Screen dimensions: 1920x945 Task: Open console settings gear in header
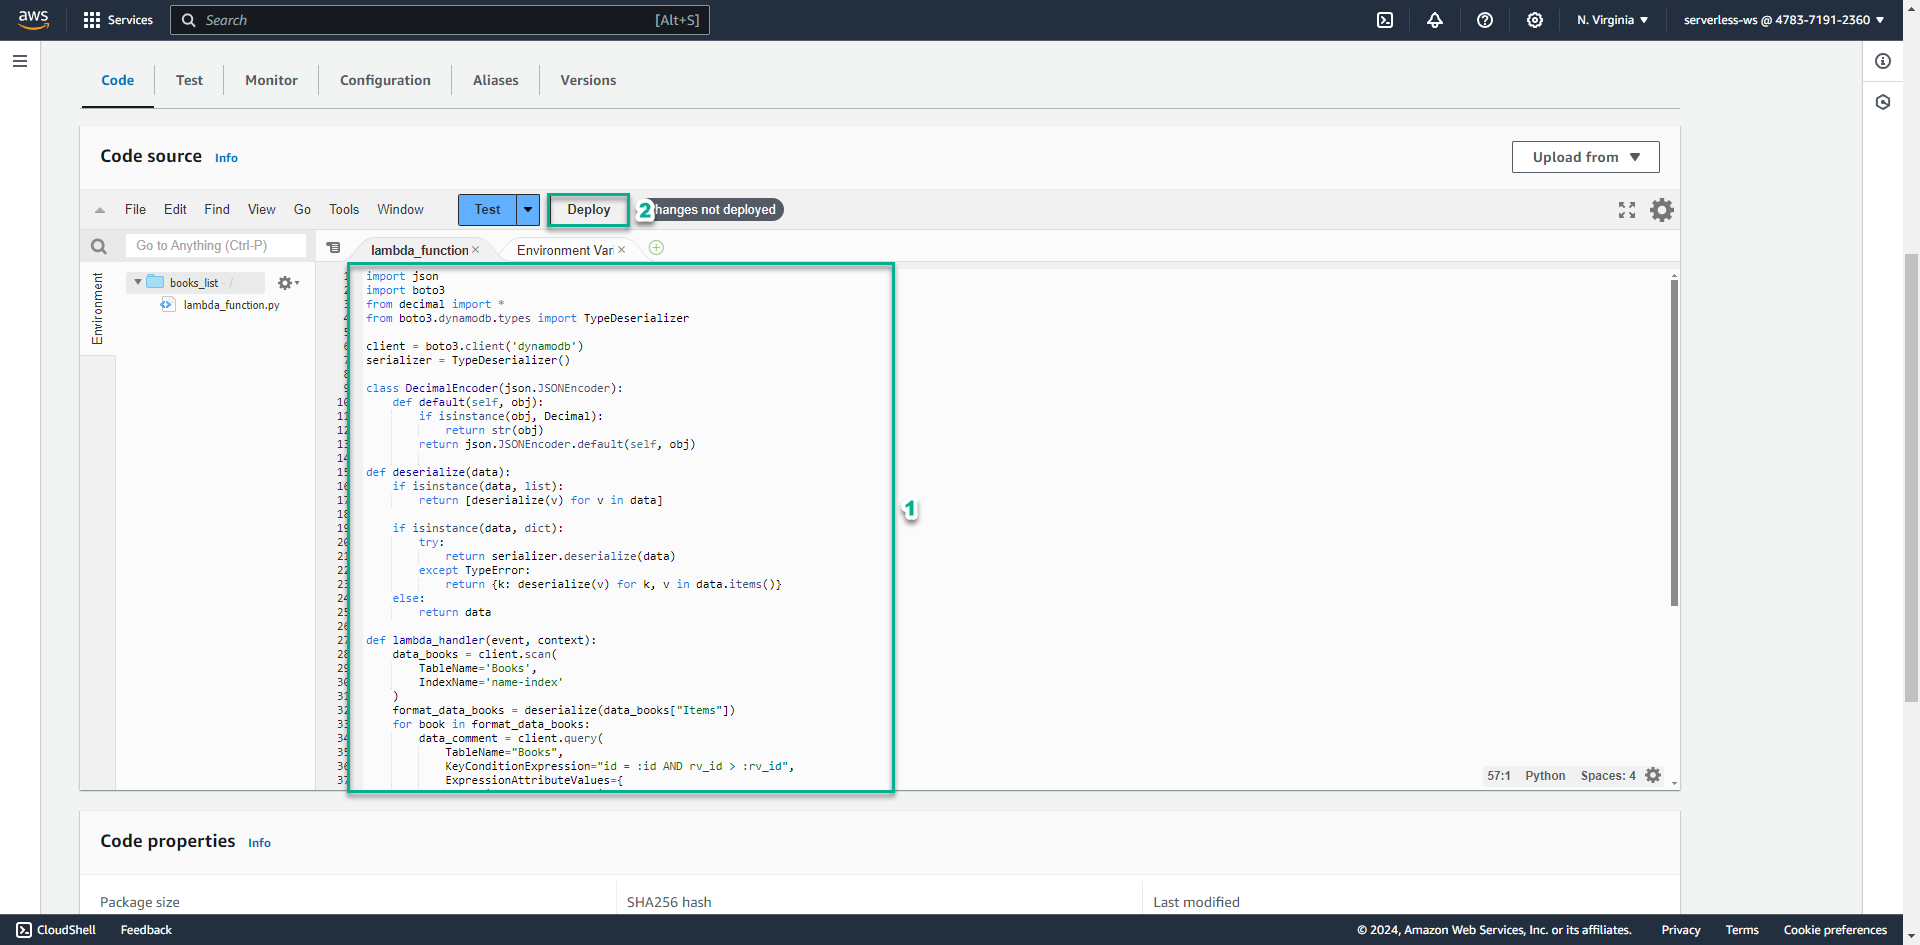(1535, 20)
